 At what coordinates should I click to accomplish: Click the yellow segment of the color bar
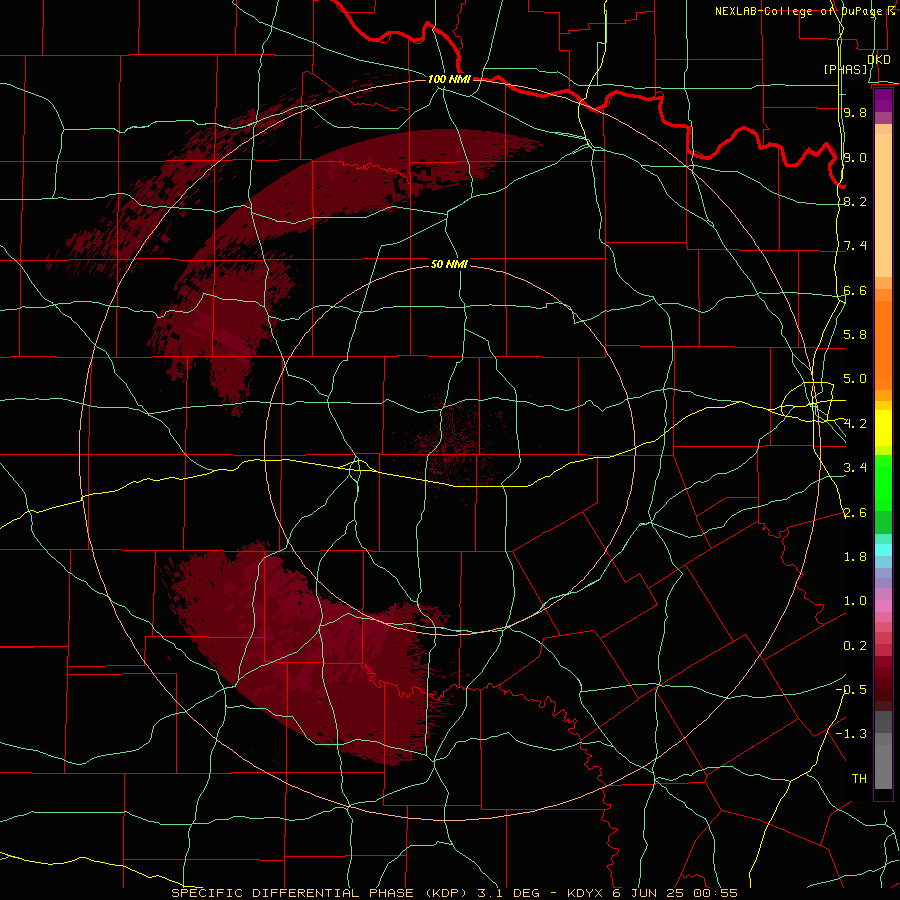point(883,428)
